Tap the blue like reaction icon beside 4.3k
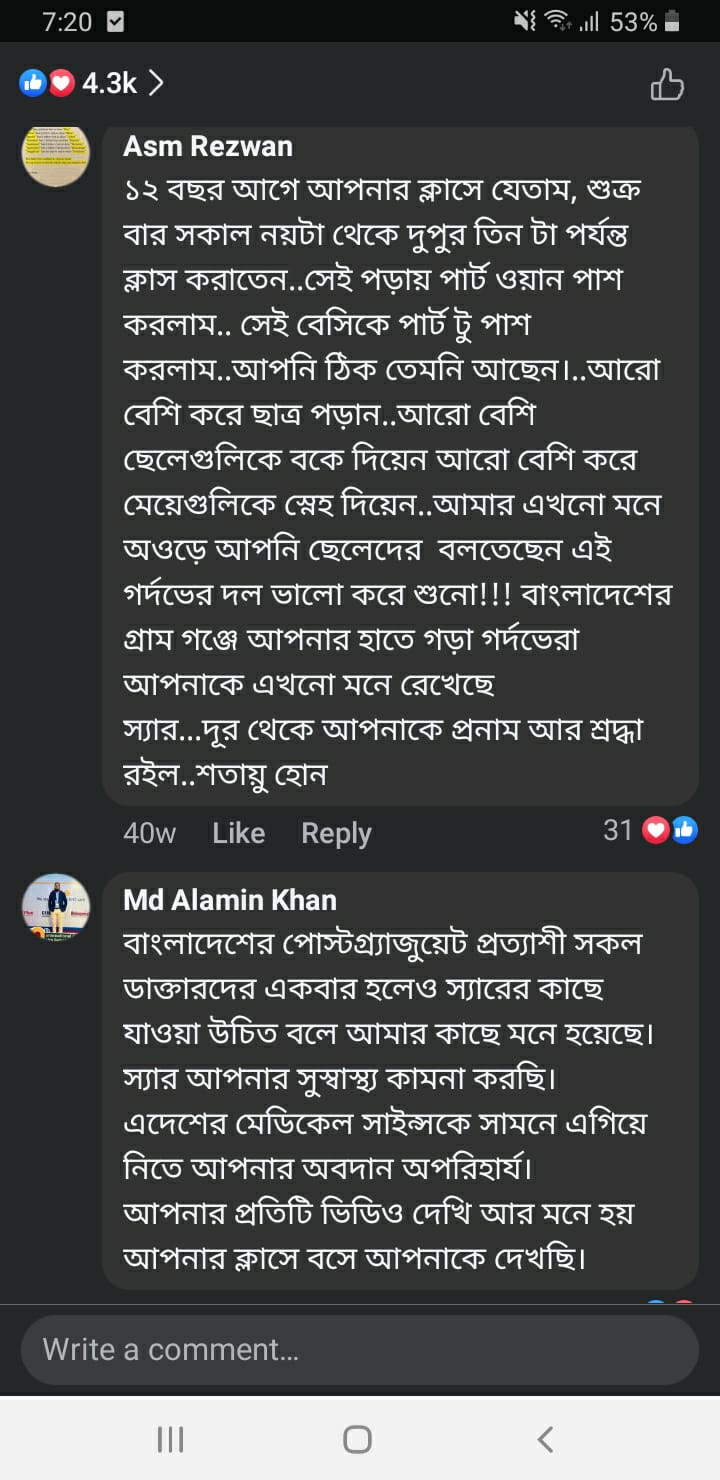The height and width of the screenshot is (1480, 720). [x=33, y=84]
